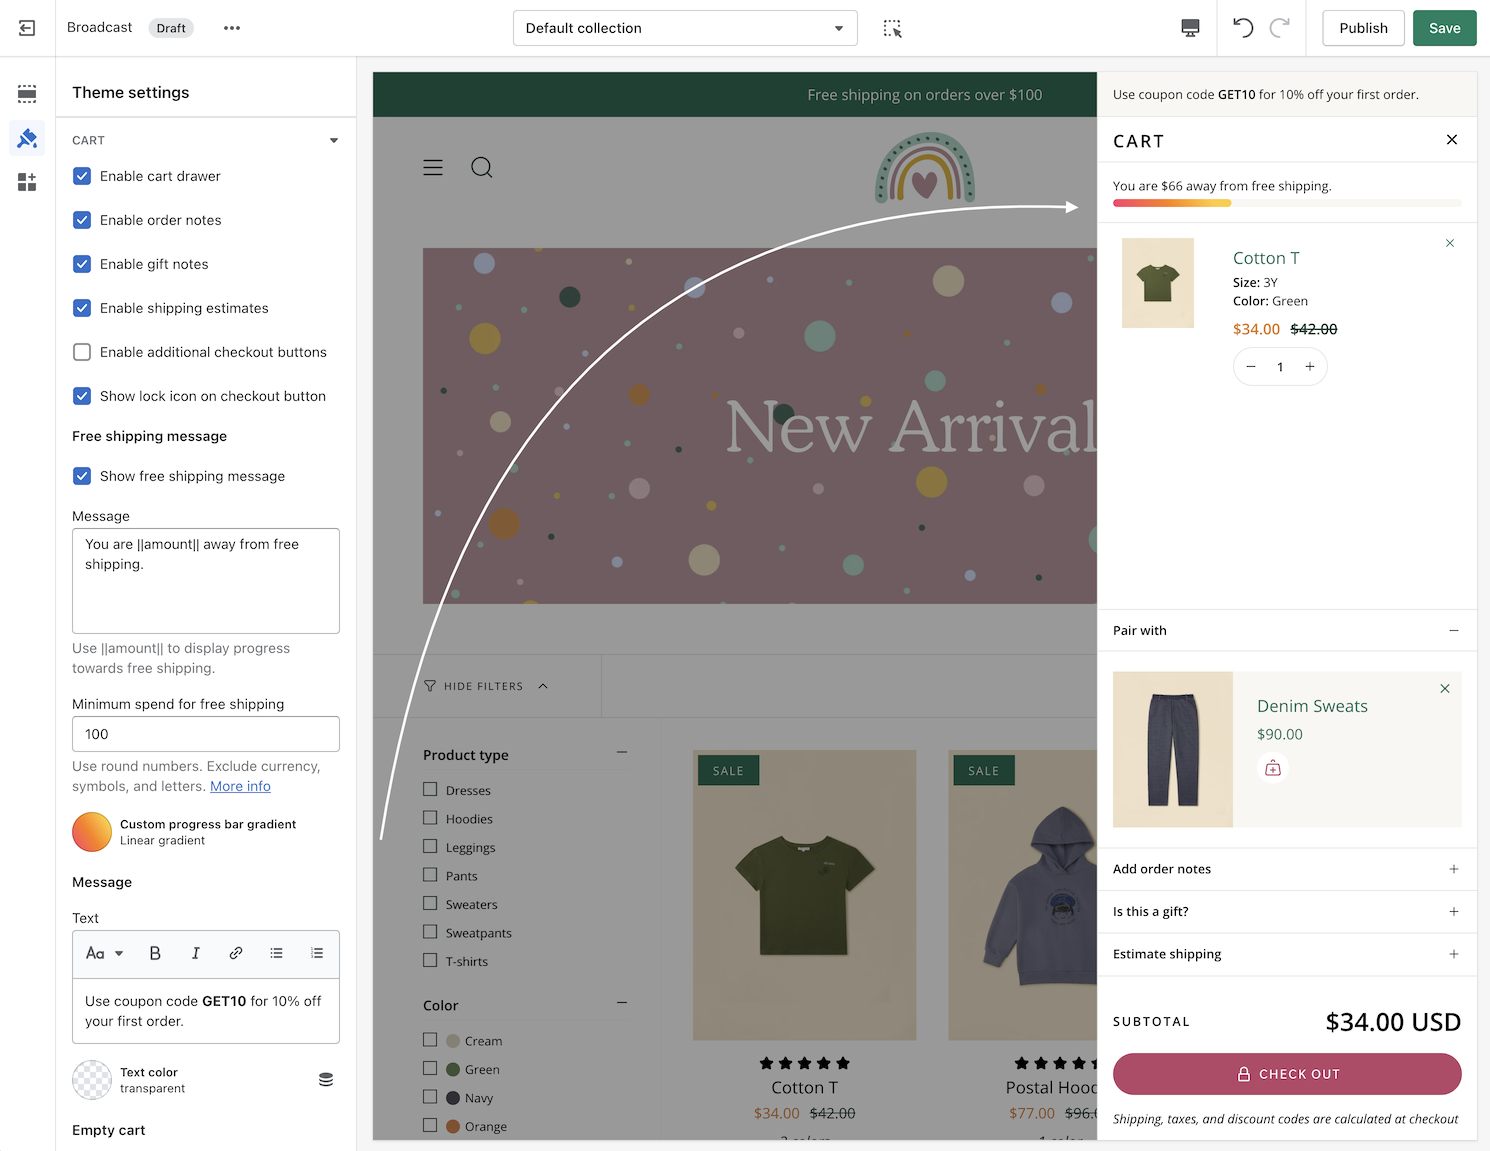The height and width of the screenshot is (1151, 1490).
Task: Open the more actions ellipsis menu
Action: 232,28
